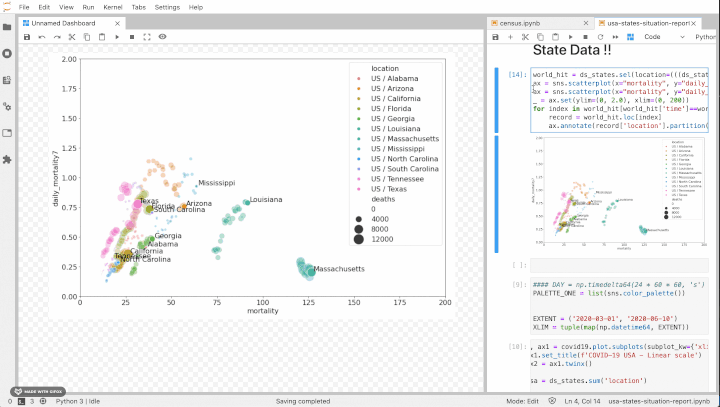The image size is (720, 407).
Task: Toggle dashboard fullscreen mode
Action: [147, 37]
